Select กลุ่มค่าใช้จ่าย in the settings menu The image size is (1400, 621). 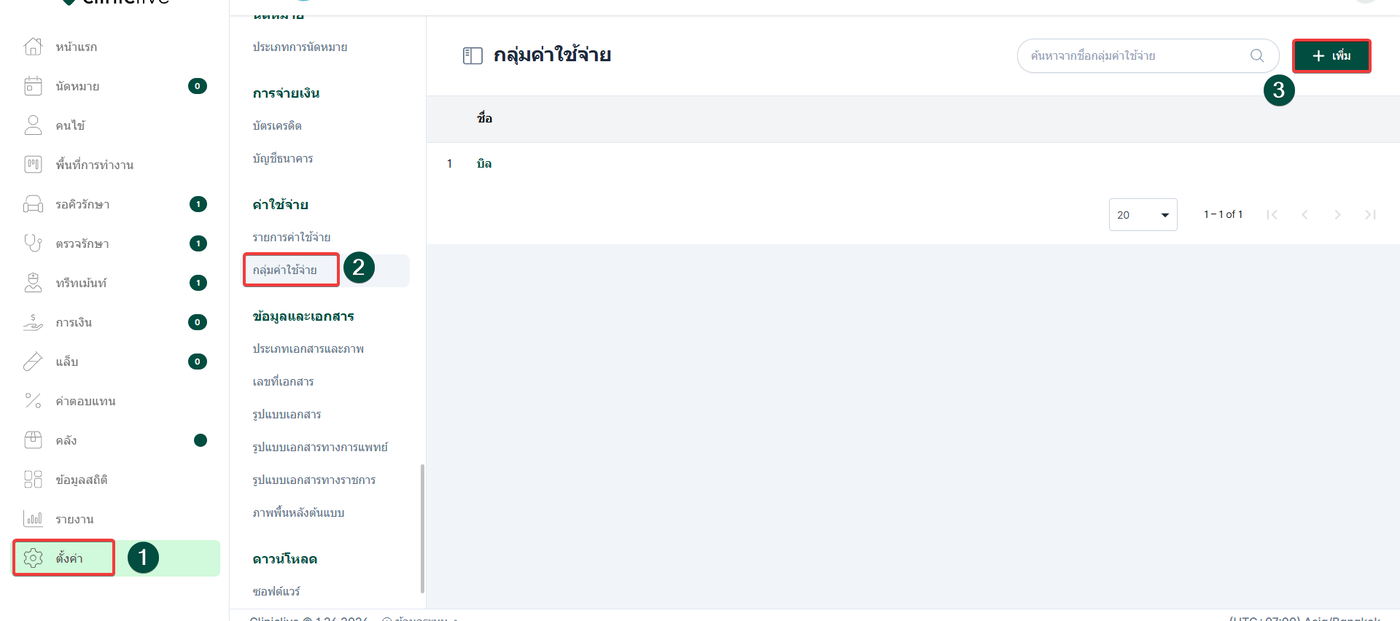click(x=285, y=270)
